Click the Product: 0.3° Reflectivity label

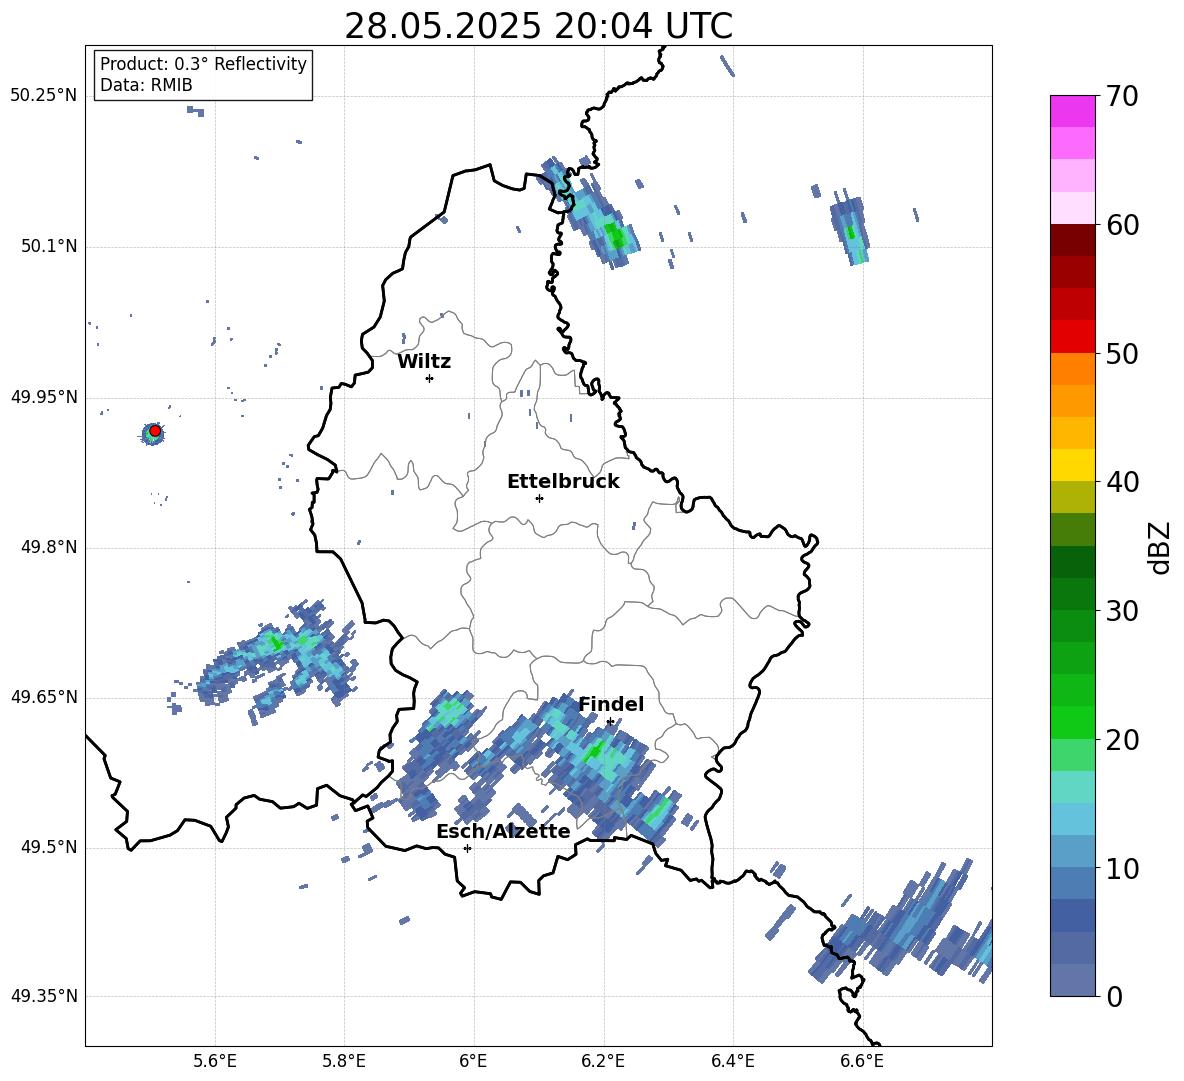[203, 64]
